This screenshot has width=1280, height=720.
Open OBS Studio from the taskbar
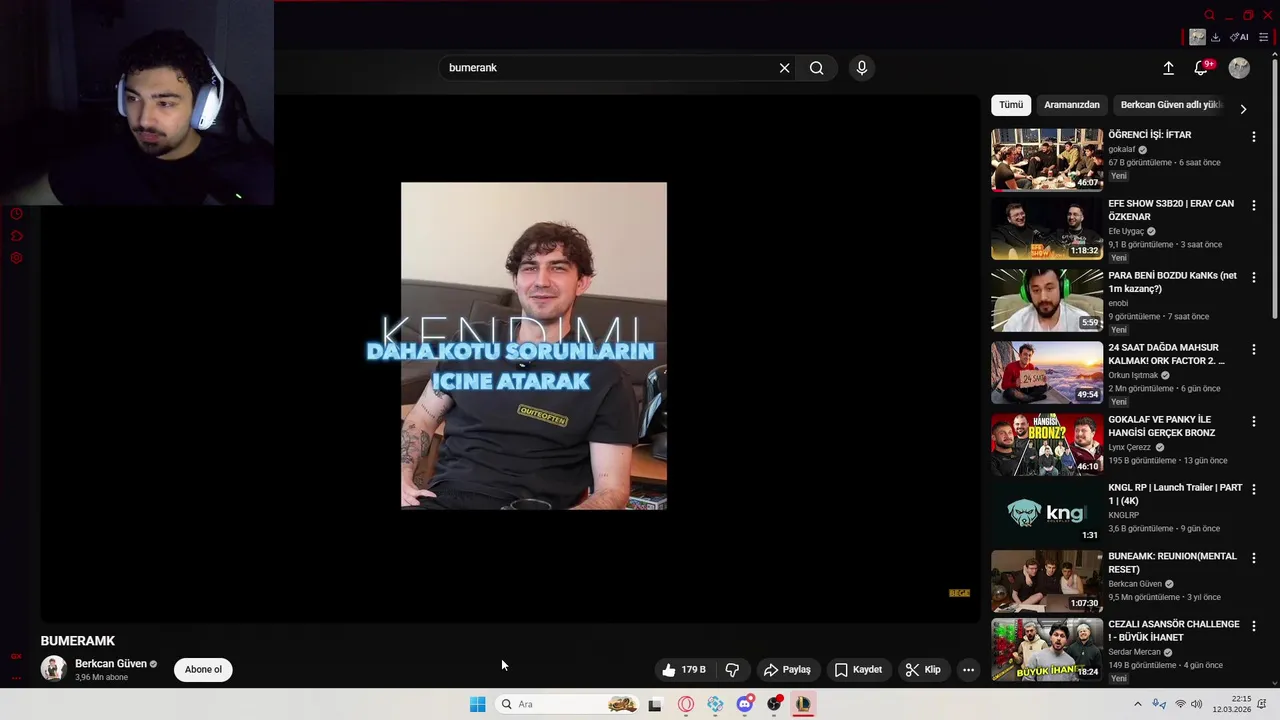(x=774, y=704)
